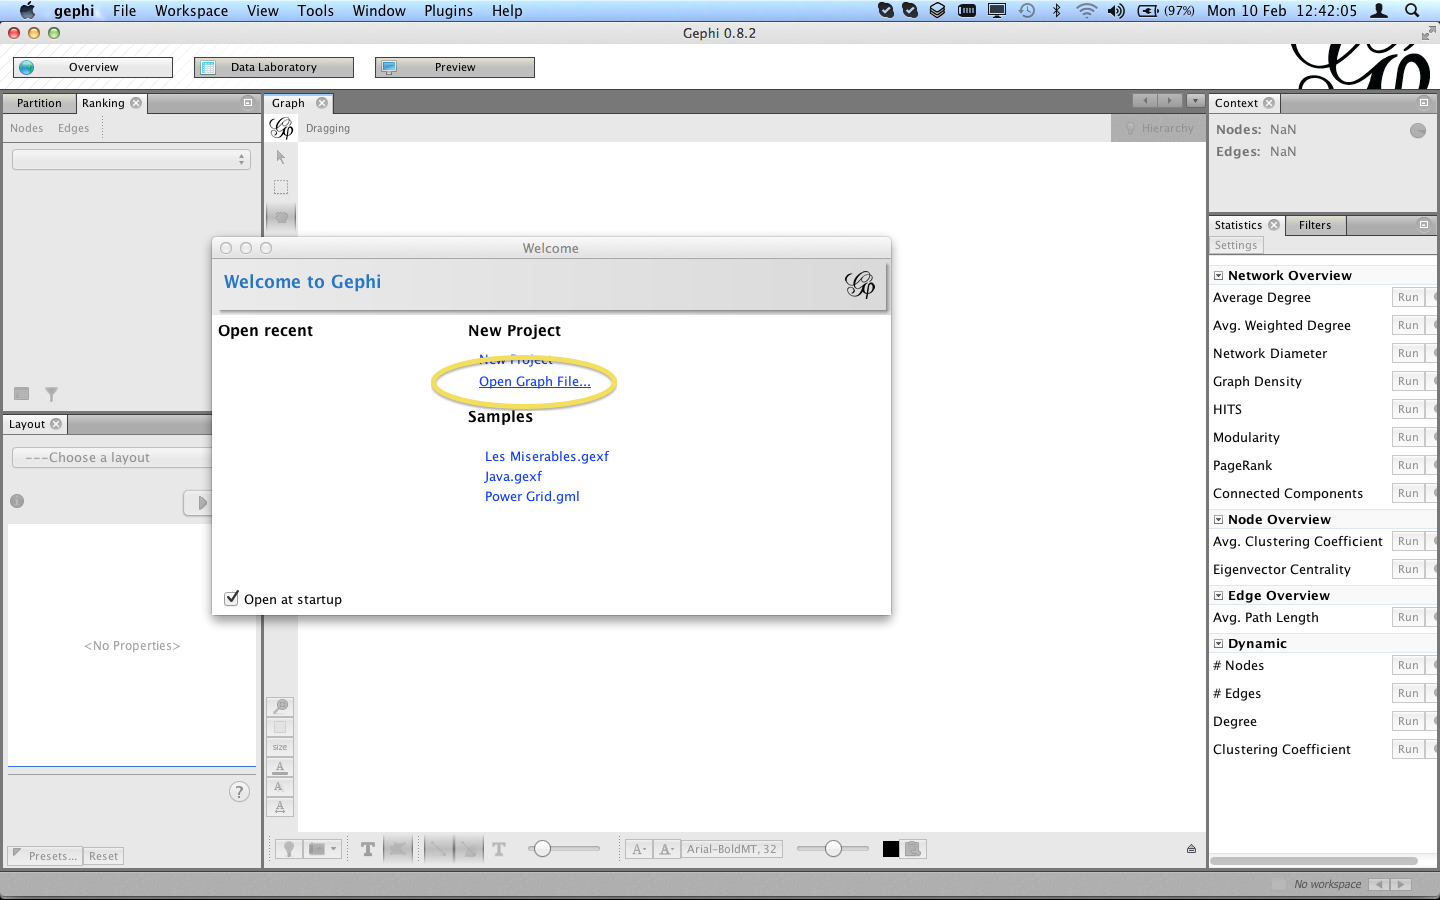Click the Statistics Settings button
The image size is (1440, 900).
(x=1236, y=245)
